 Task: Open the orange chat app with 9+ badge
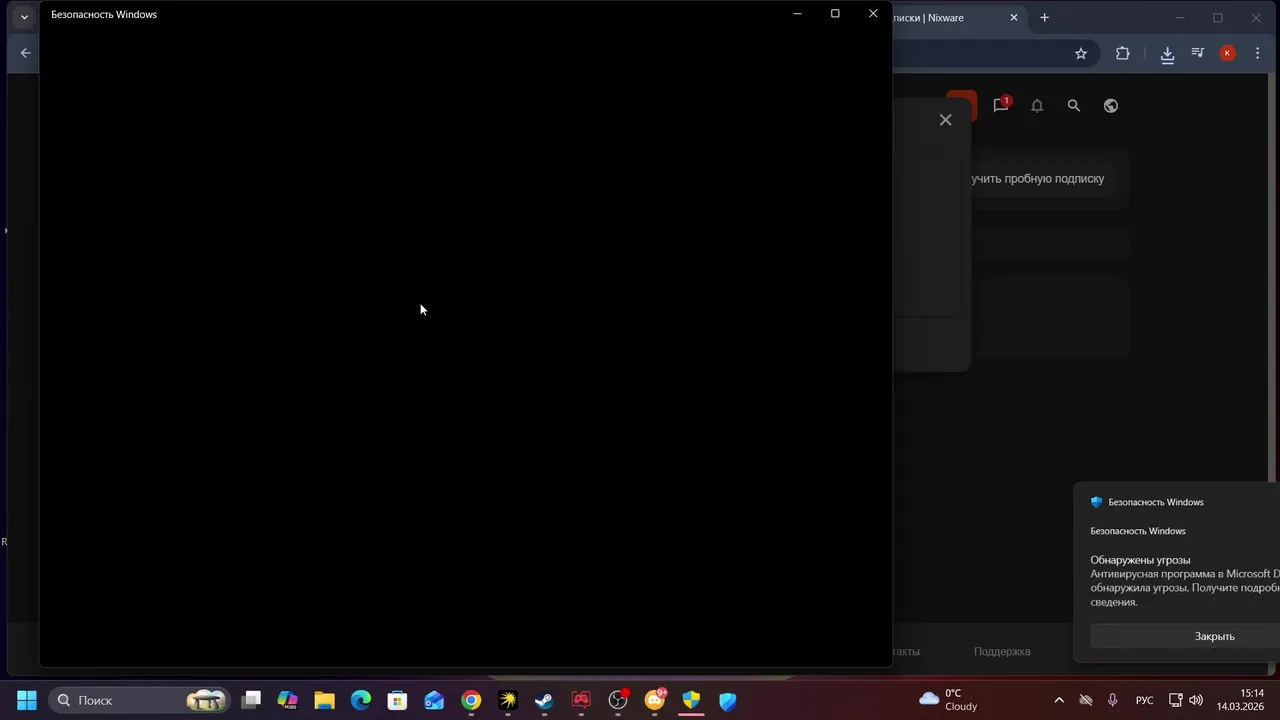[655, 700]
